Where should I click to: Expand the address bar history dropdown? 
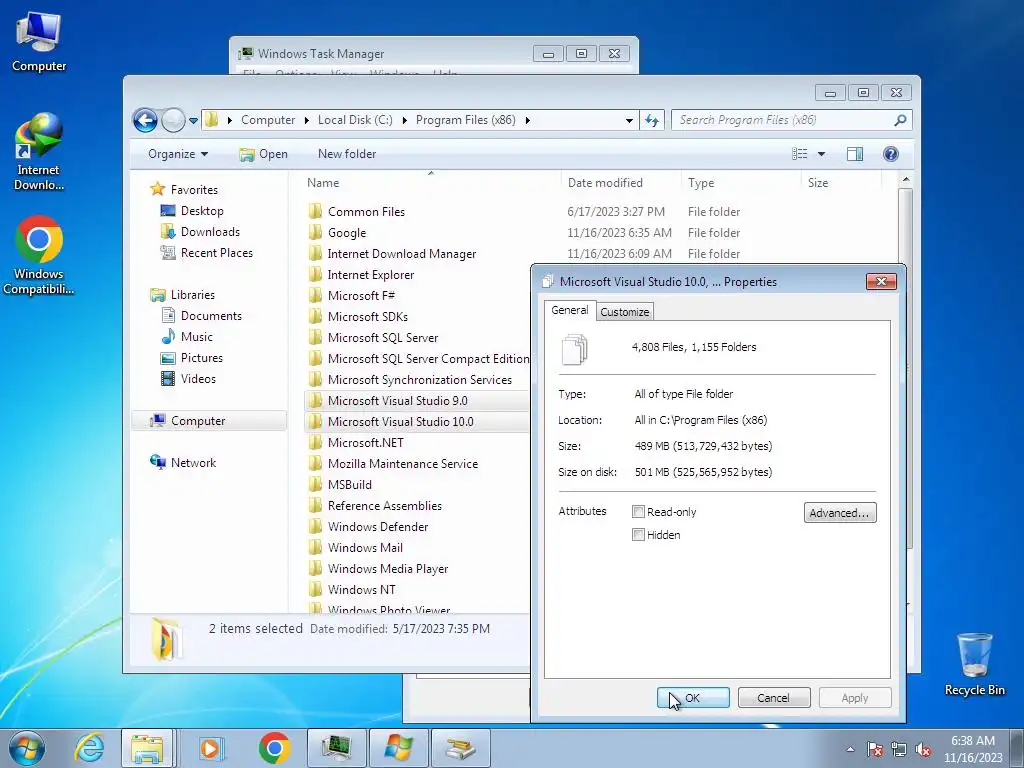tap(629, 121)
